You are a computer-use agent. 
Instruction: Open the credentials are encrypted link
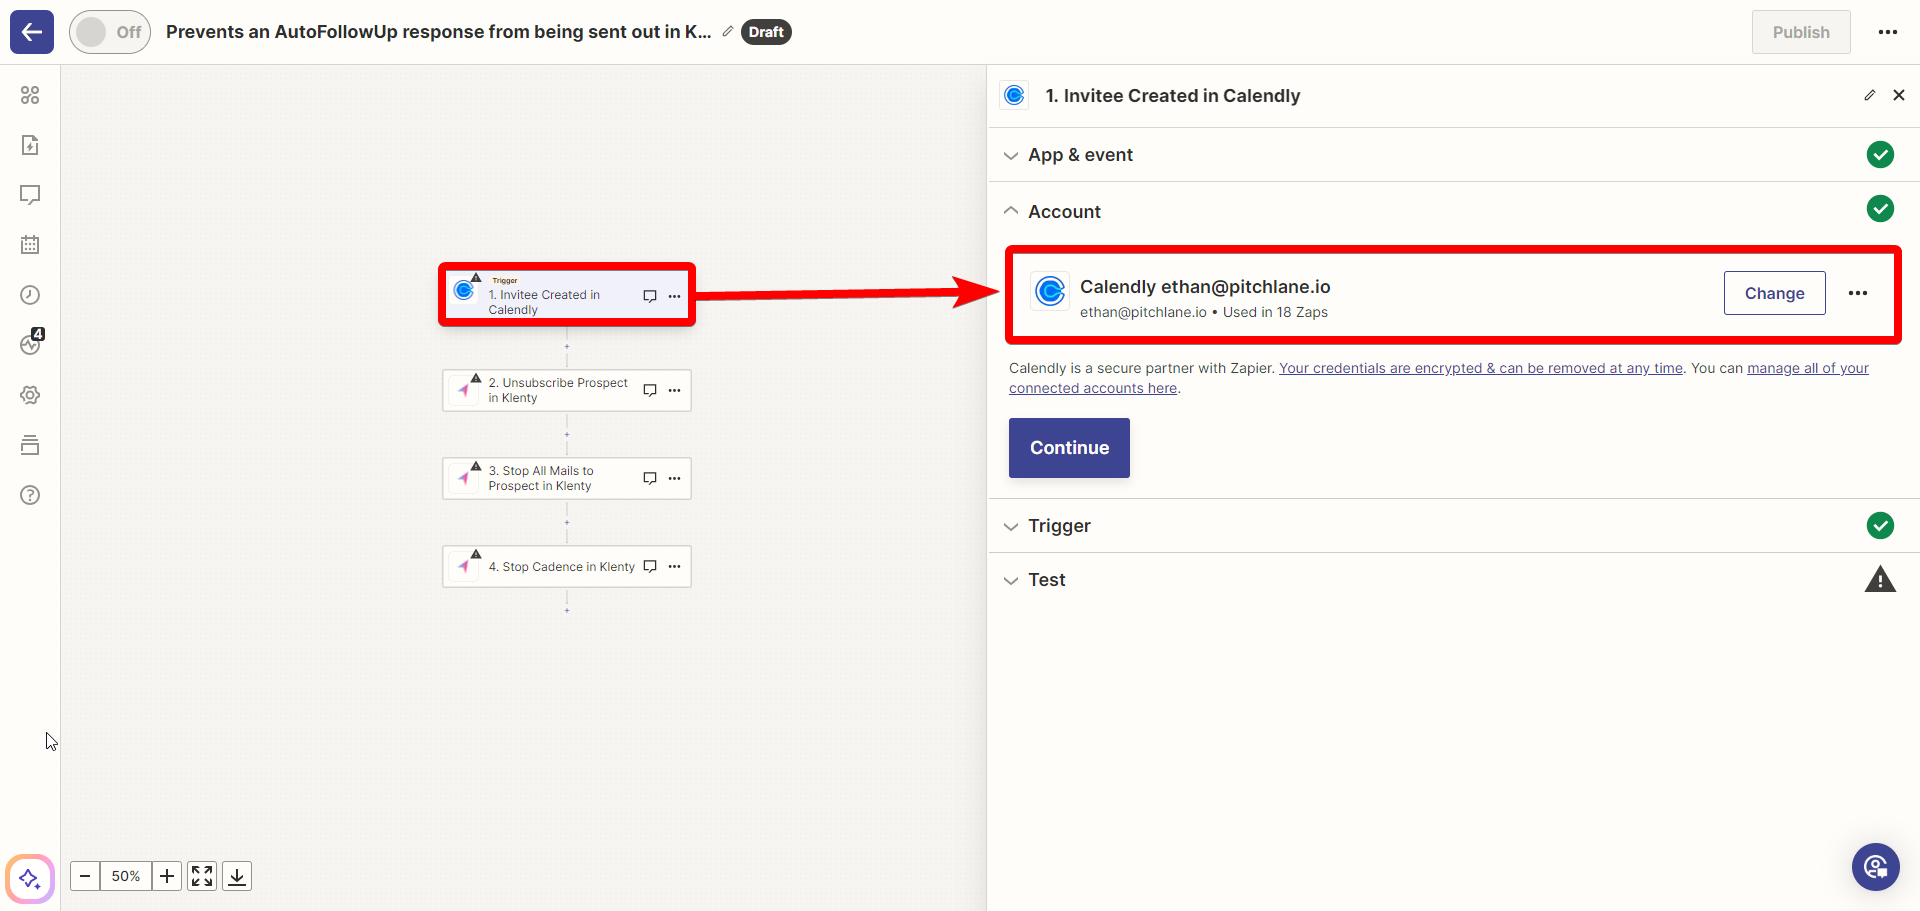pos(1481,368)
